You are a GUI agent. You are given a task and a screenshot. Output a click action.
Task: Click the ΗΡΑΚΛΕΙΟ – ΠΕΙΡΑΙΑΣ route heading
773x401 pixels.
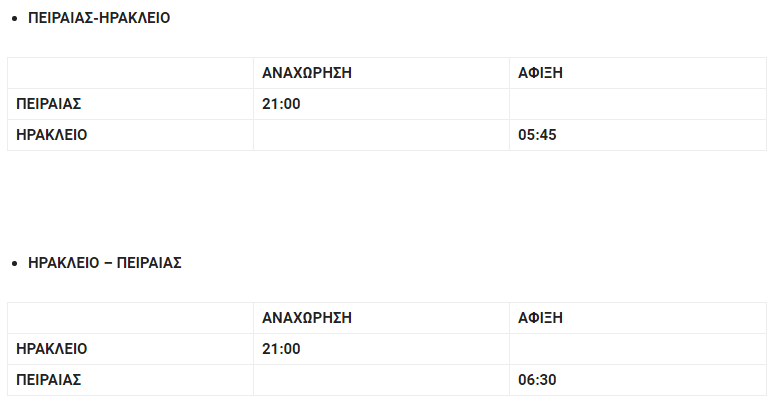click(x=105, y=263)
